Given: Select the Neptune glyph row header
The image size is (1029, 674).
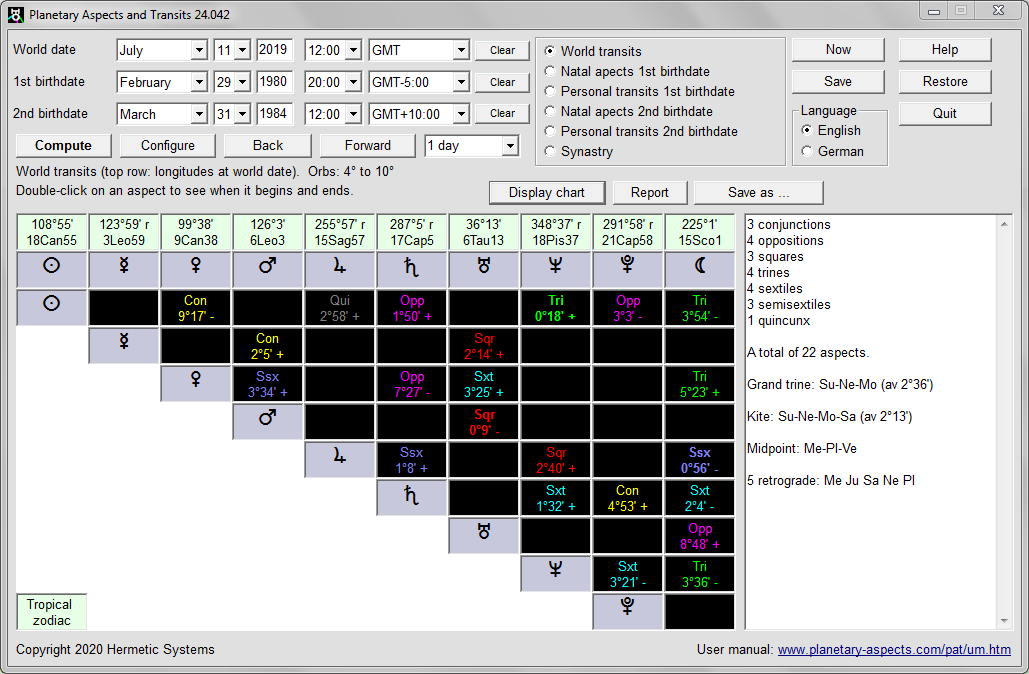Looking at the screenshot, I should [x=555, y=573].
